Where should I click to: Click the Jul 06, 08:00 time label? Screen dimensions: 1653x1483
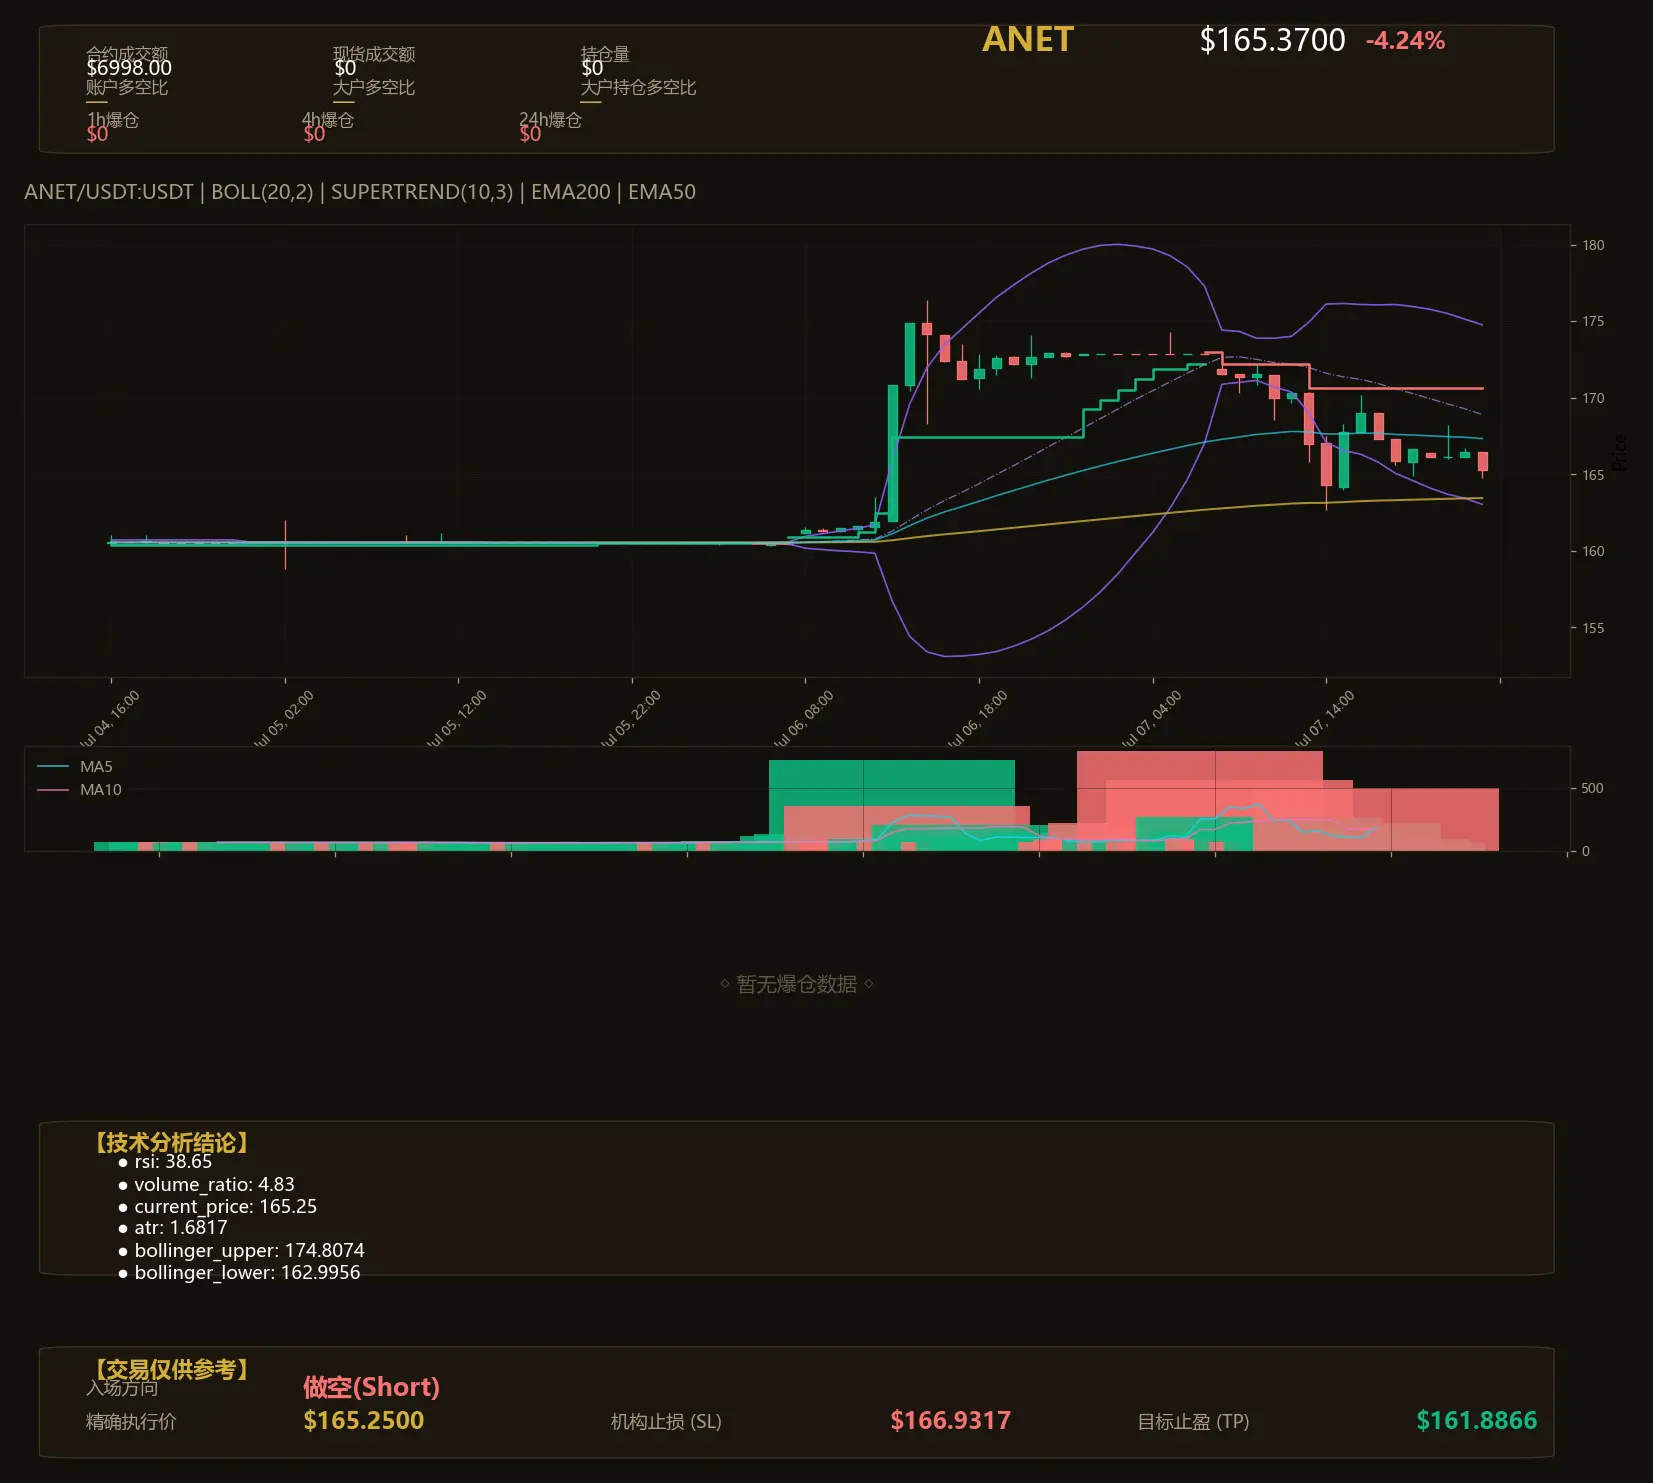pos(804,718)
